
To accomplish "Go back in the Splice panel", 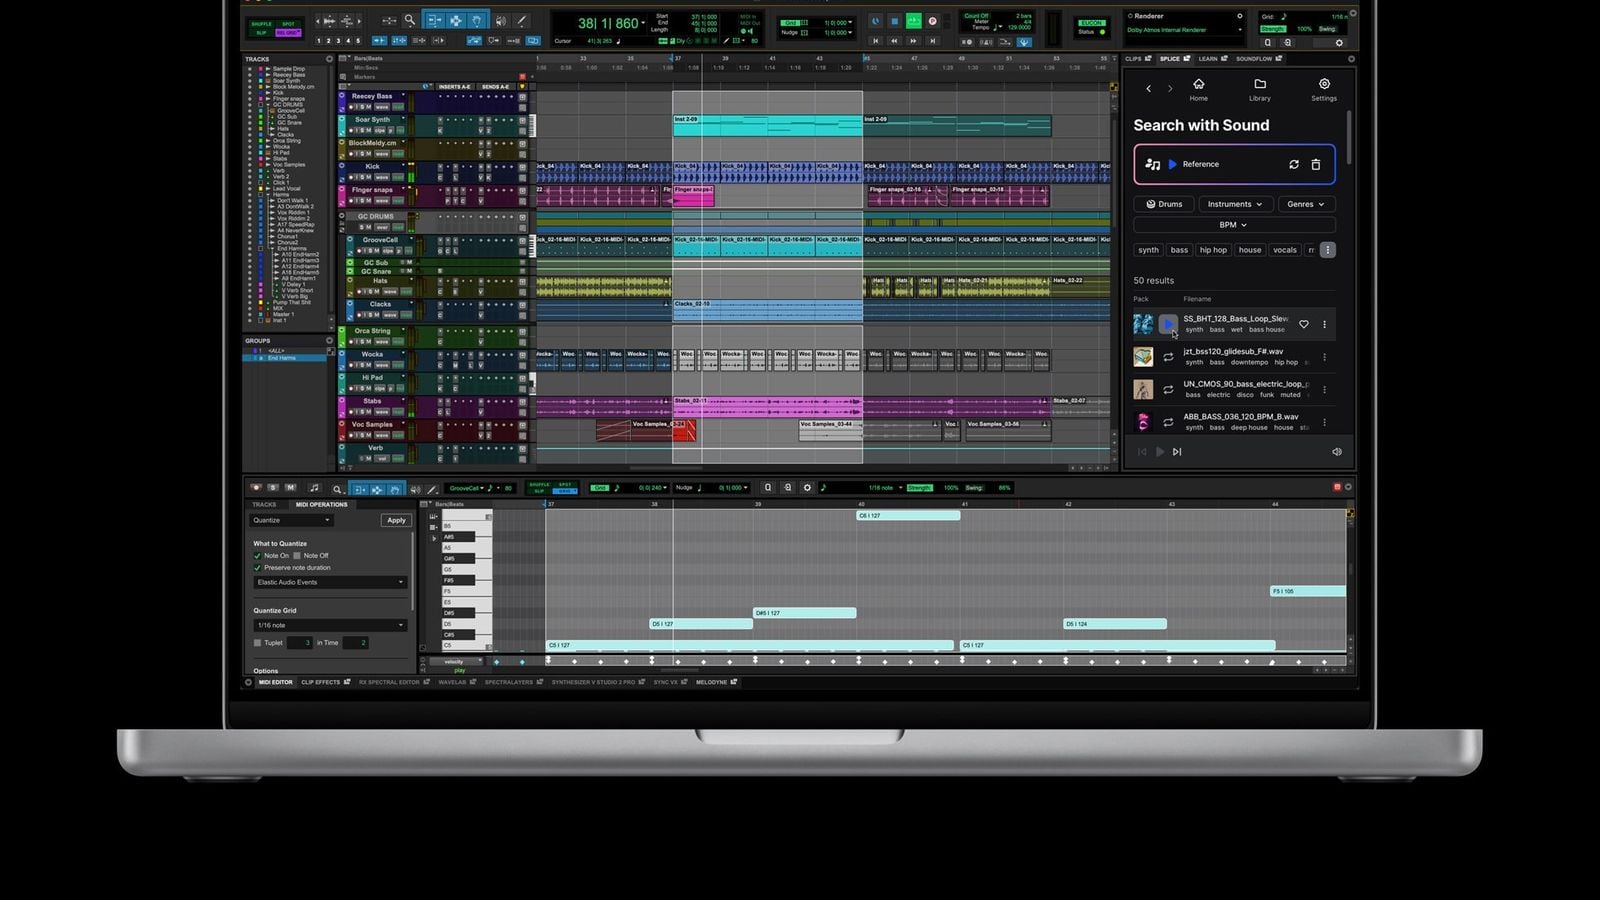I will point(1148,89).
